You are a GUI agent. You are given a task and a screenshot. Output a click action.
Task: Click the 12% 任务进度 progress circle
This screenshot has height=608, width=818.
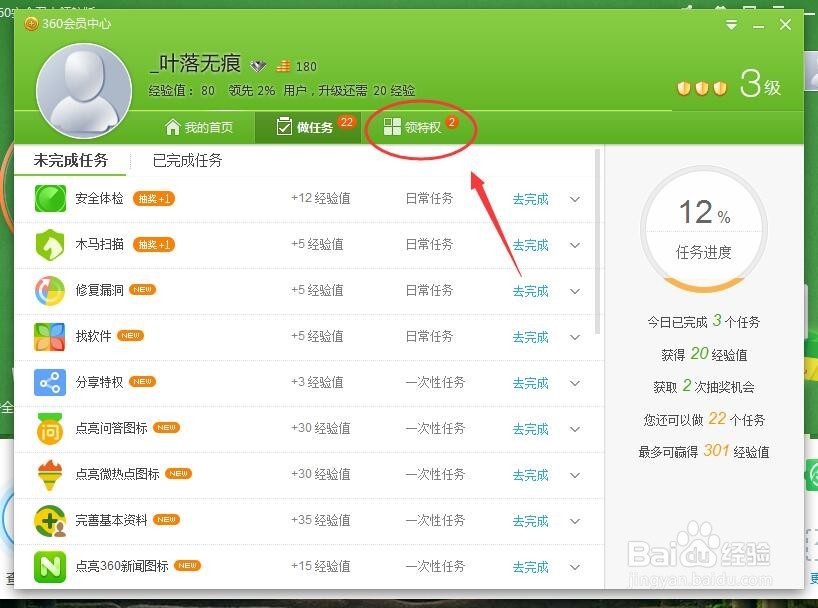pyautogui.click(x=704, y=229)
